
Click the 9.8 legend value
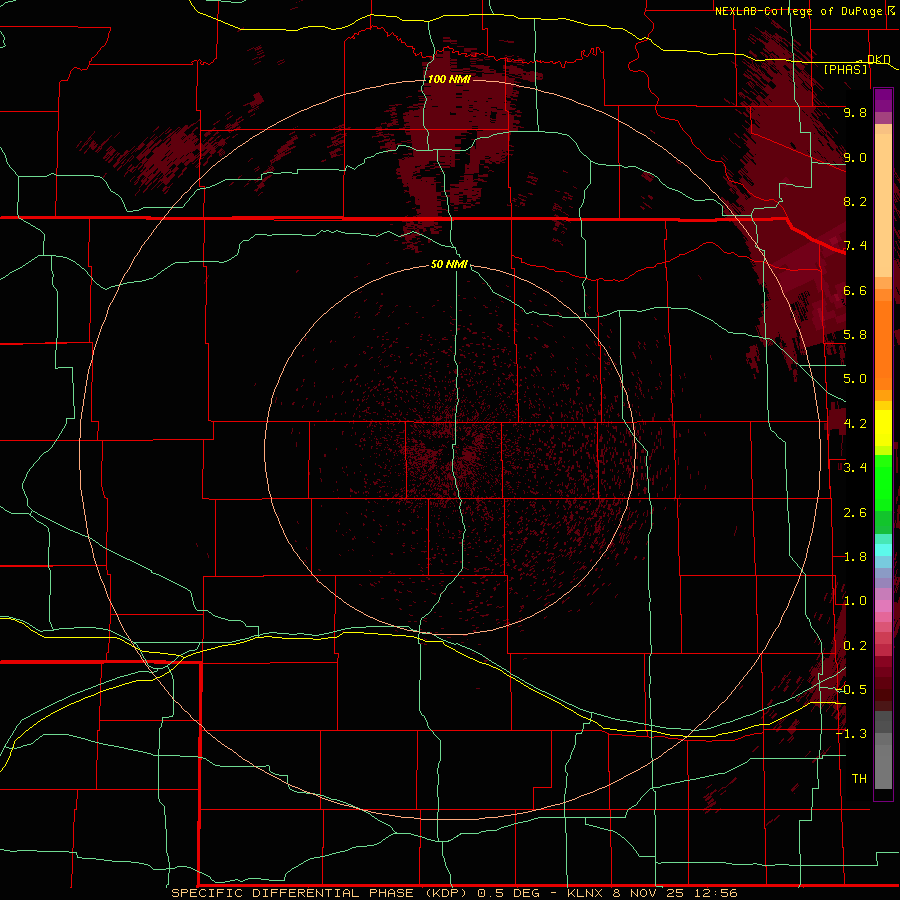point(855,112)
